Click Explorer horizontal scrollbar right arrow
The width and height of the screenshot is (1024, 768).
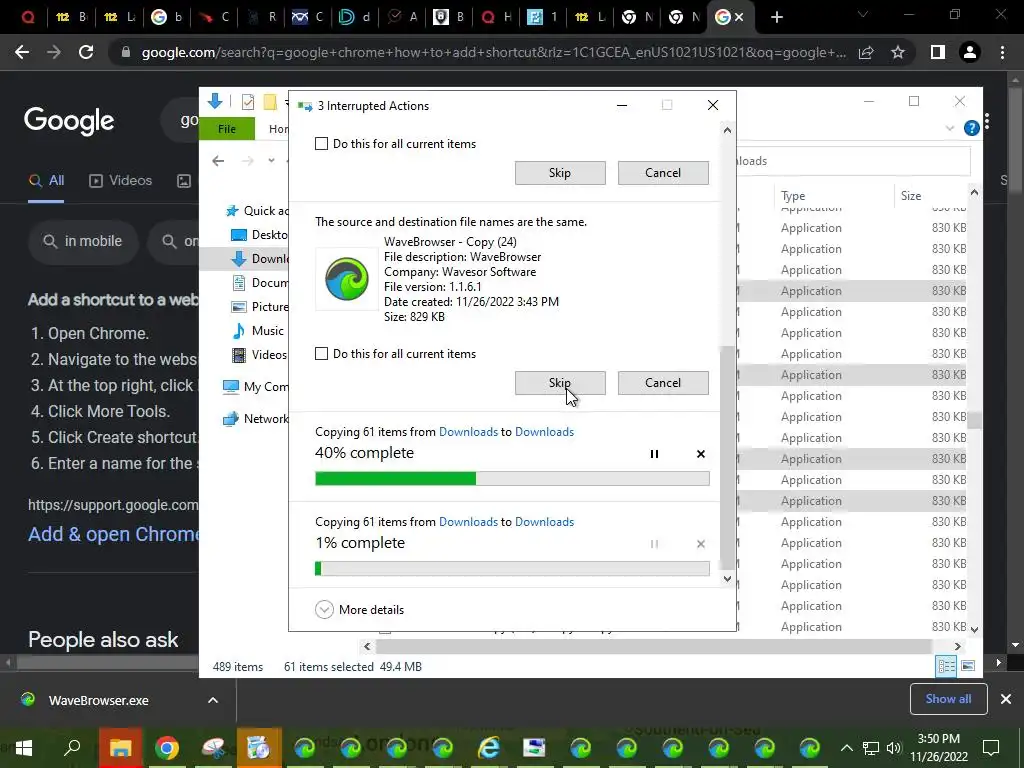pos(957,647)
